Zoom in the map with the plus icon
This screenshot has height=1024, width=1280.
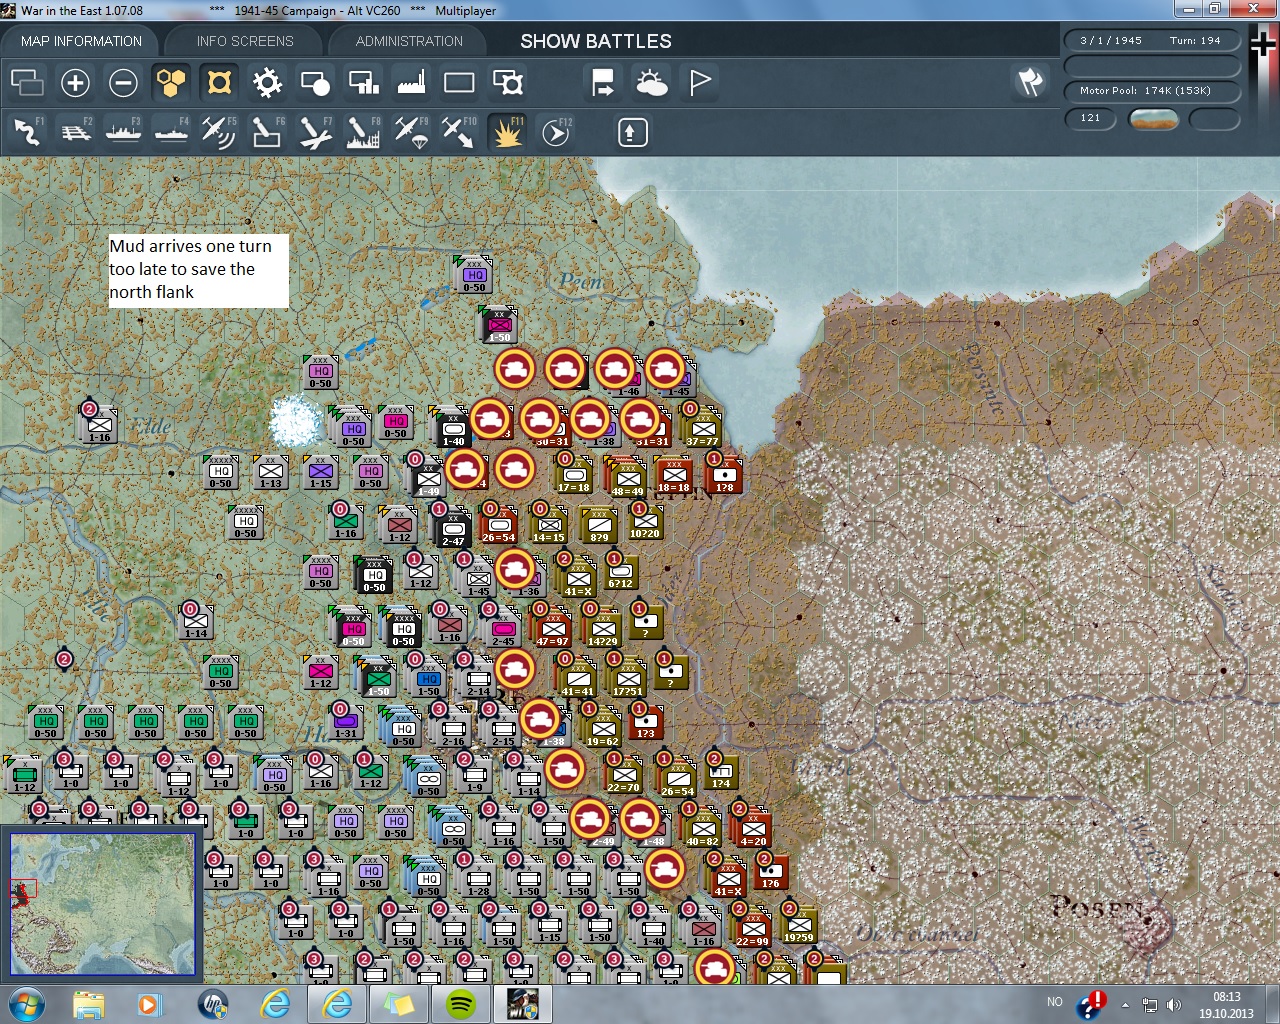click(x=75, y=82)
